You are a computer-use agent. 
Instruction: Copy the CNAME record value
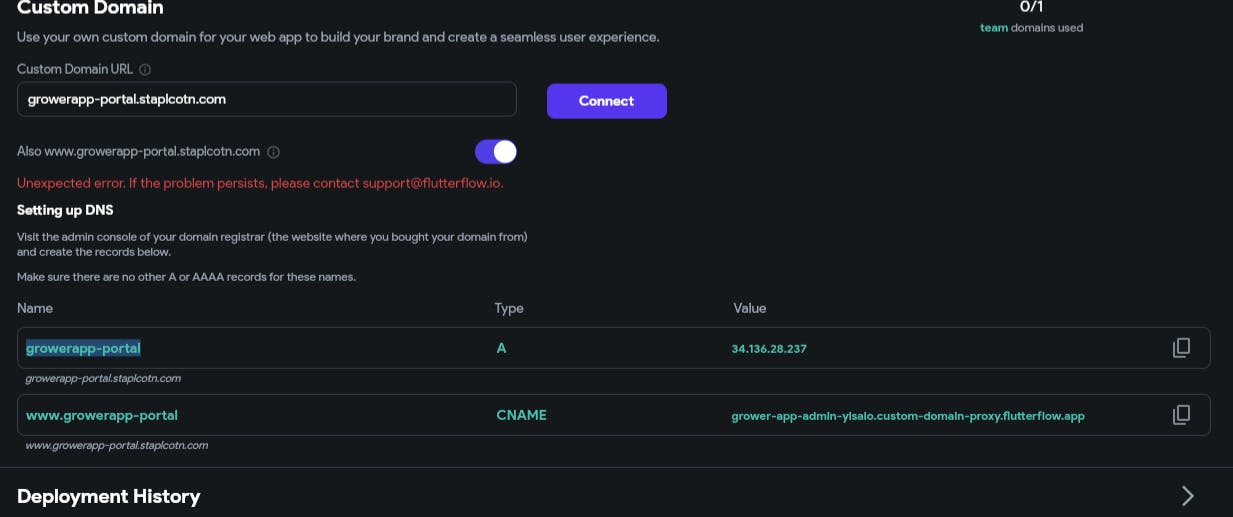[x=1181, y=415]
